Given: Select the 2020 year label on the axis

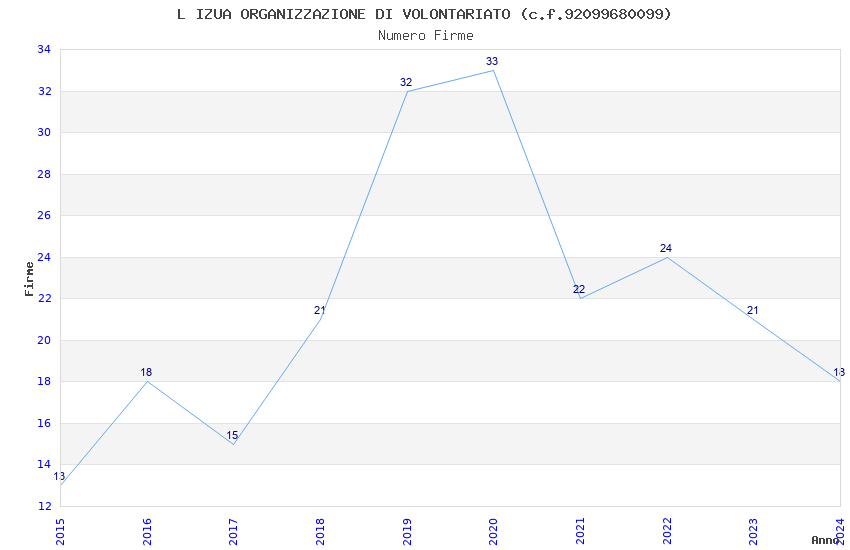Looking at the screenshot, I should click(493, 532).
